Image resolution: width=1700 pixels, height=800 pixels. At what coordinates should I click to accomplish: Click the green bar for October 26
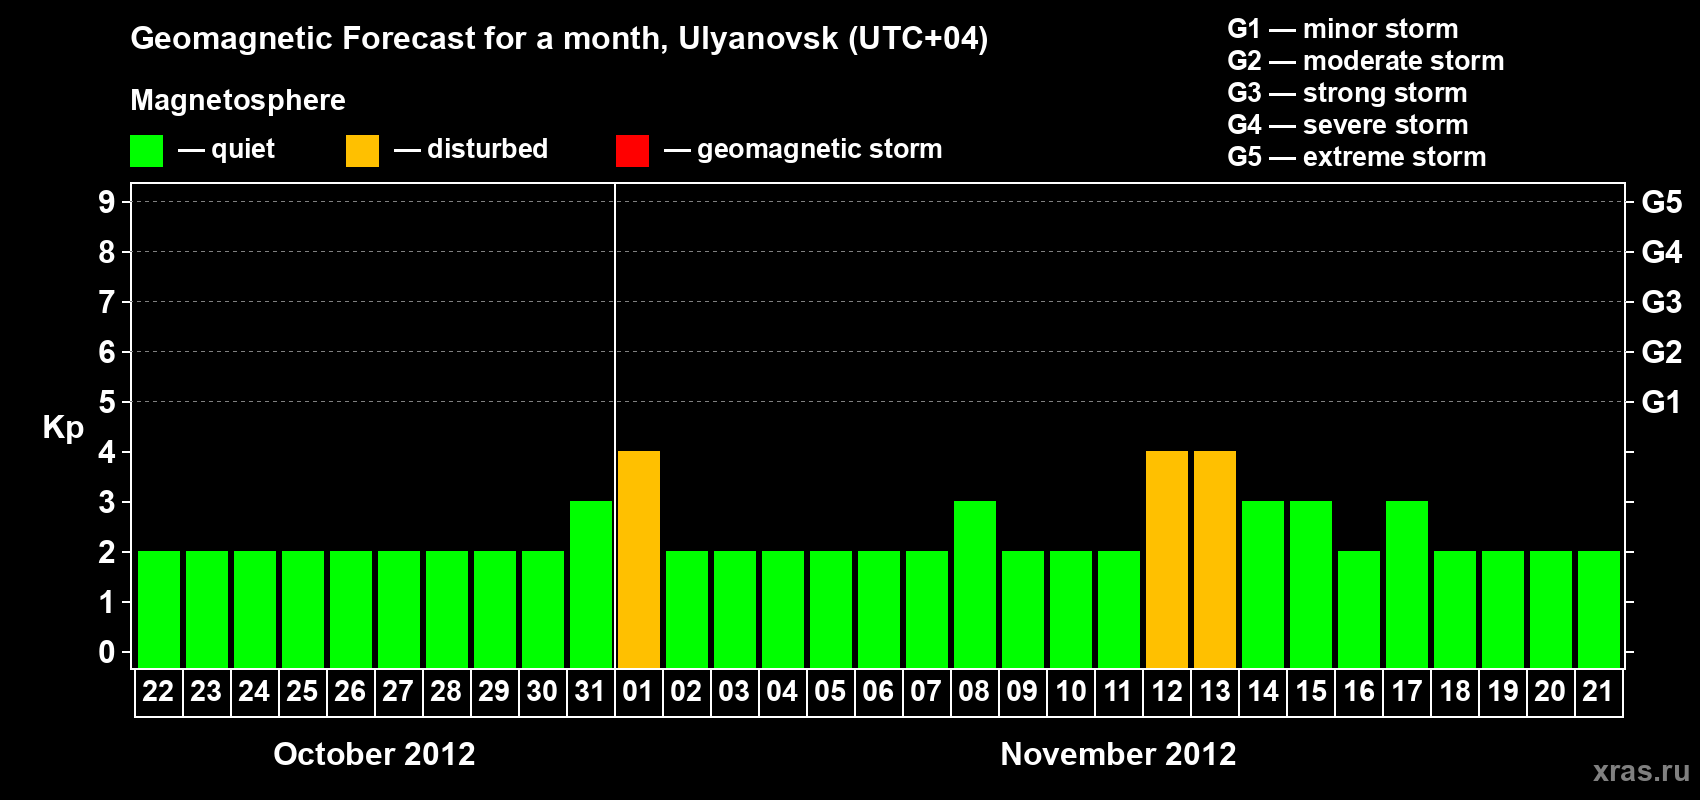pos(351,609)
